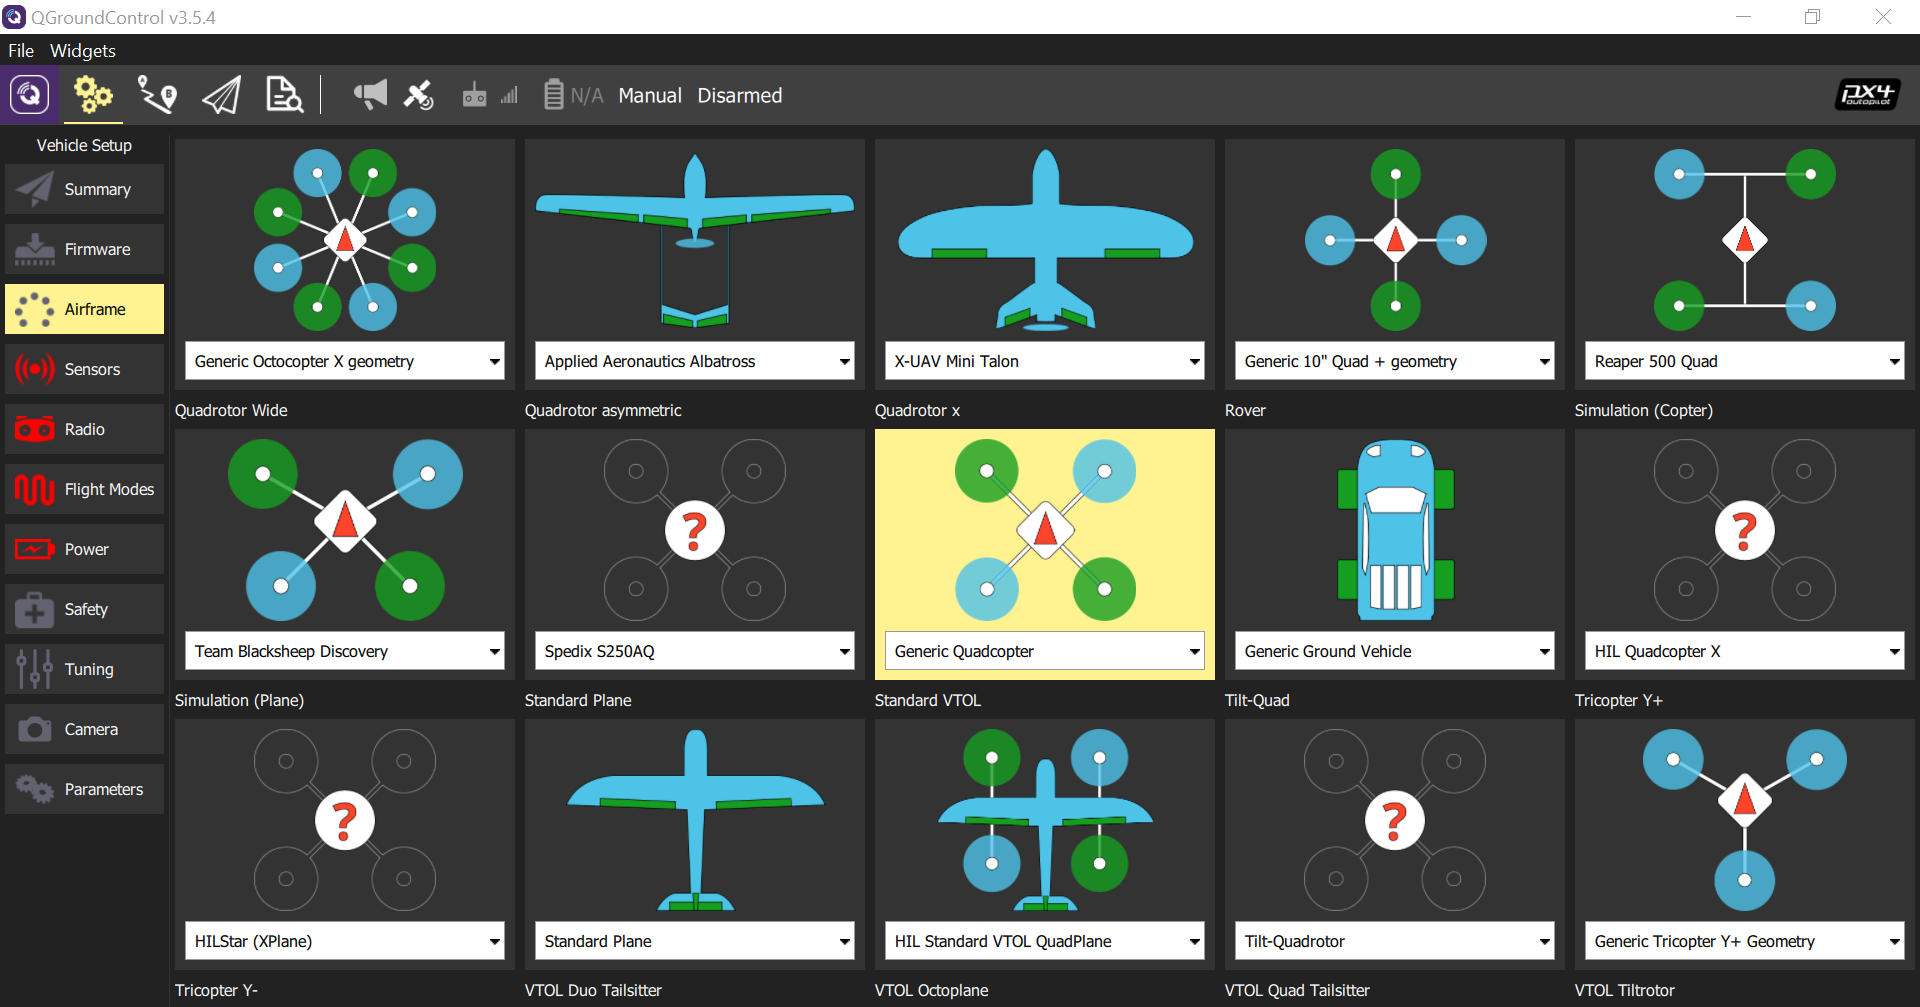Click the Disarmed status label
Screen dimensions: 1920x1007
[x=740, y=96]
